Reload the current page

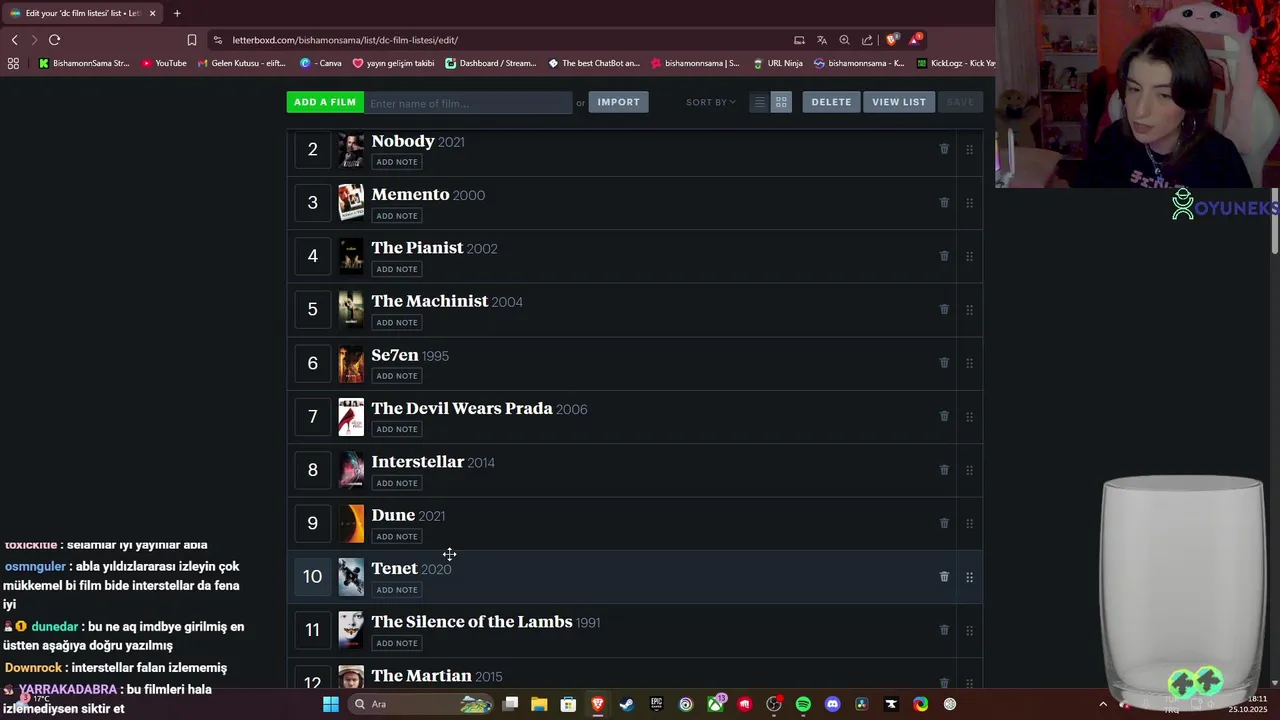pos(54,40)
